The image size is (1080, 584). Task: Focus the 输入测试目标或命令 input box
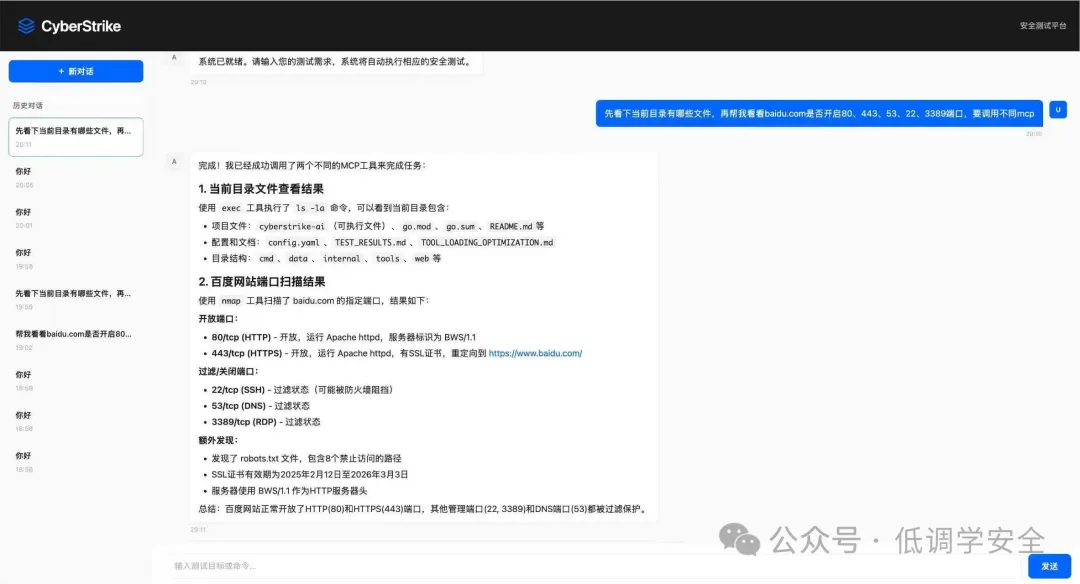pyautogui.click(x=596, y=566)
